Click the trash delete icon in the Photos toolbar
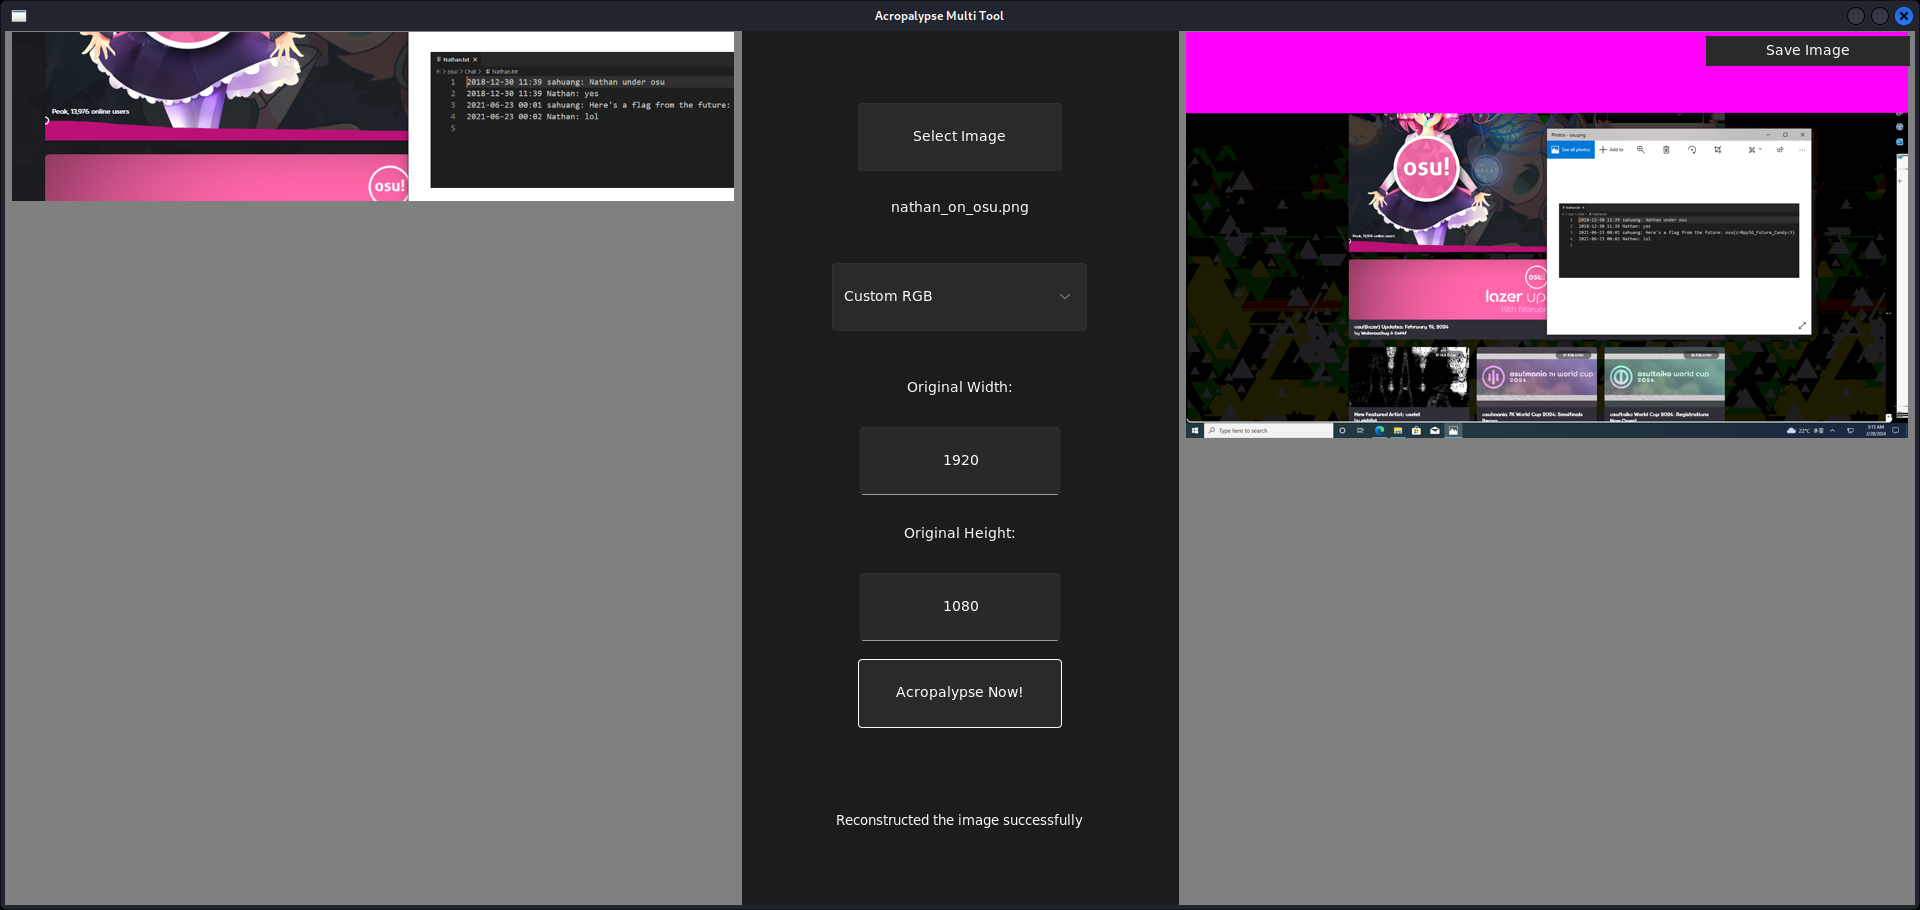Viewport: 1920px width, 910px height. click(1666, 150)
